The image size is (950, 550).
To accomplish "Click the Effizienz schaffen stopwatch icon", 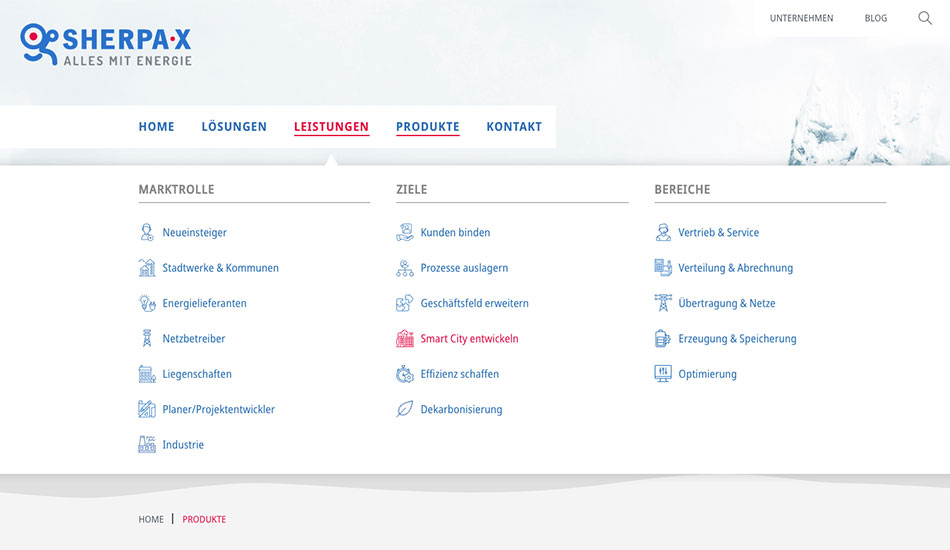I will (405, 374).
